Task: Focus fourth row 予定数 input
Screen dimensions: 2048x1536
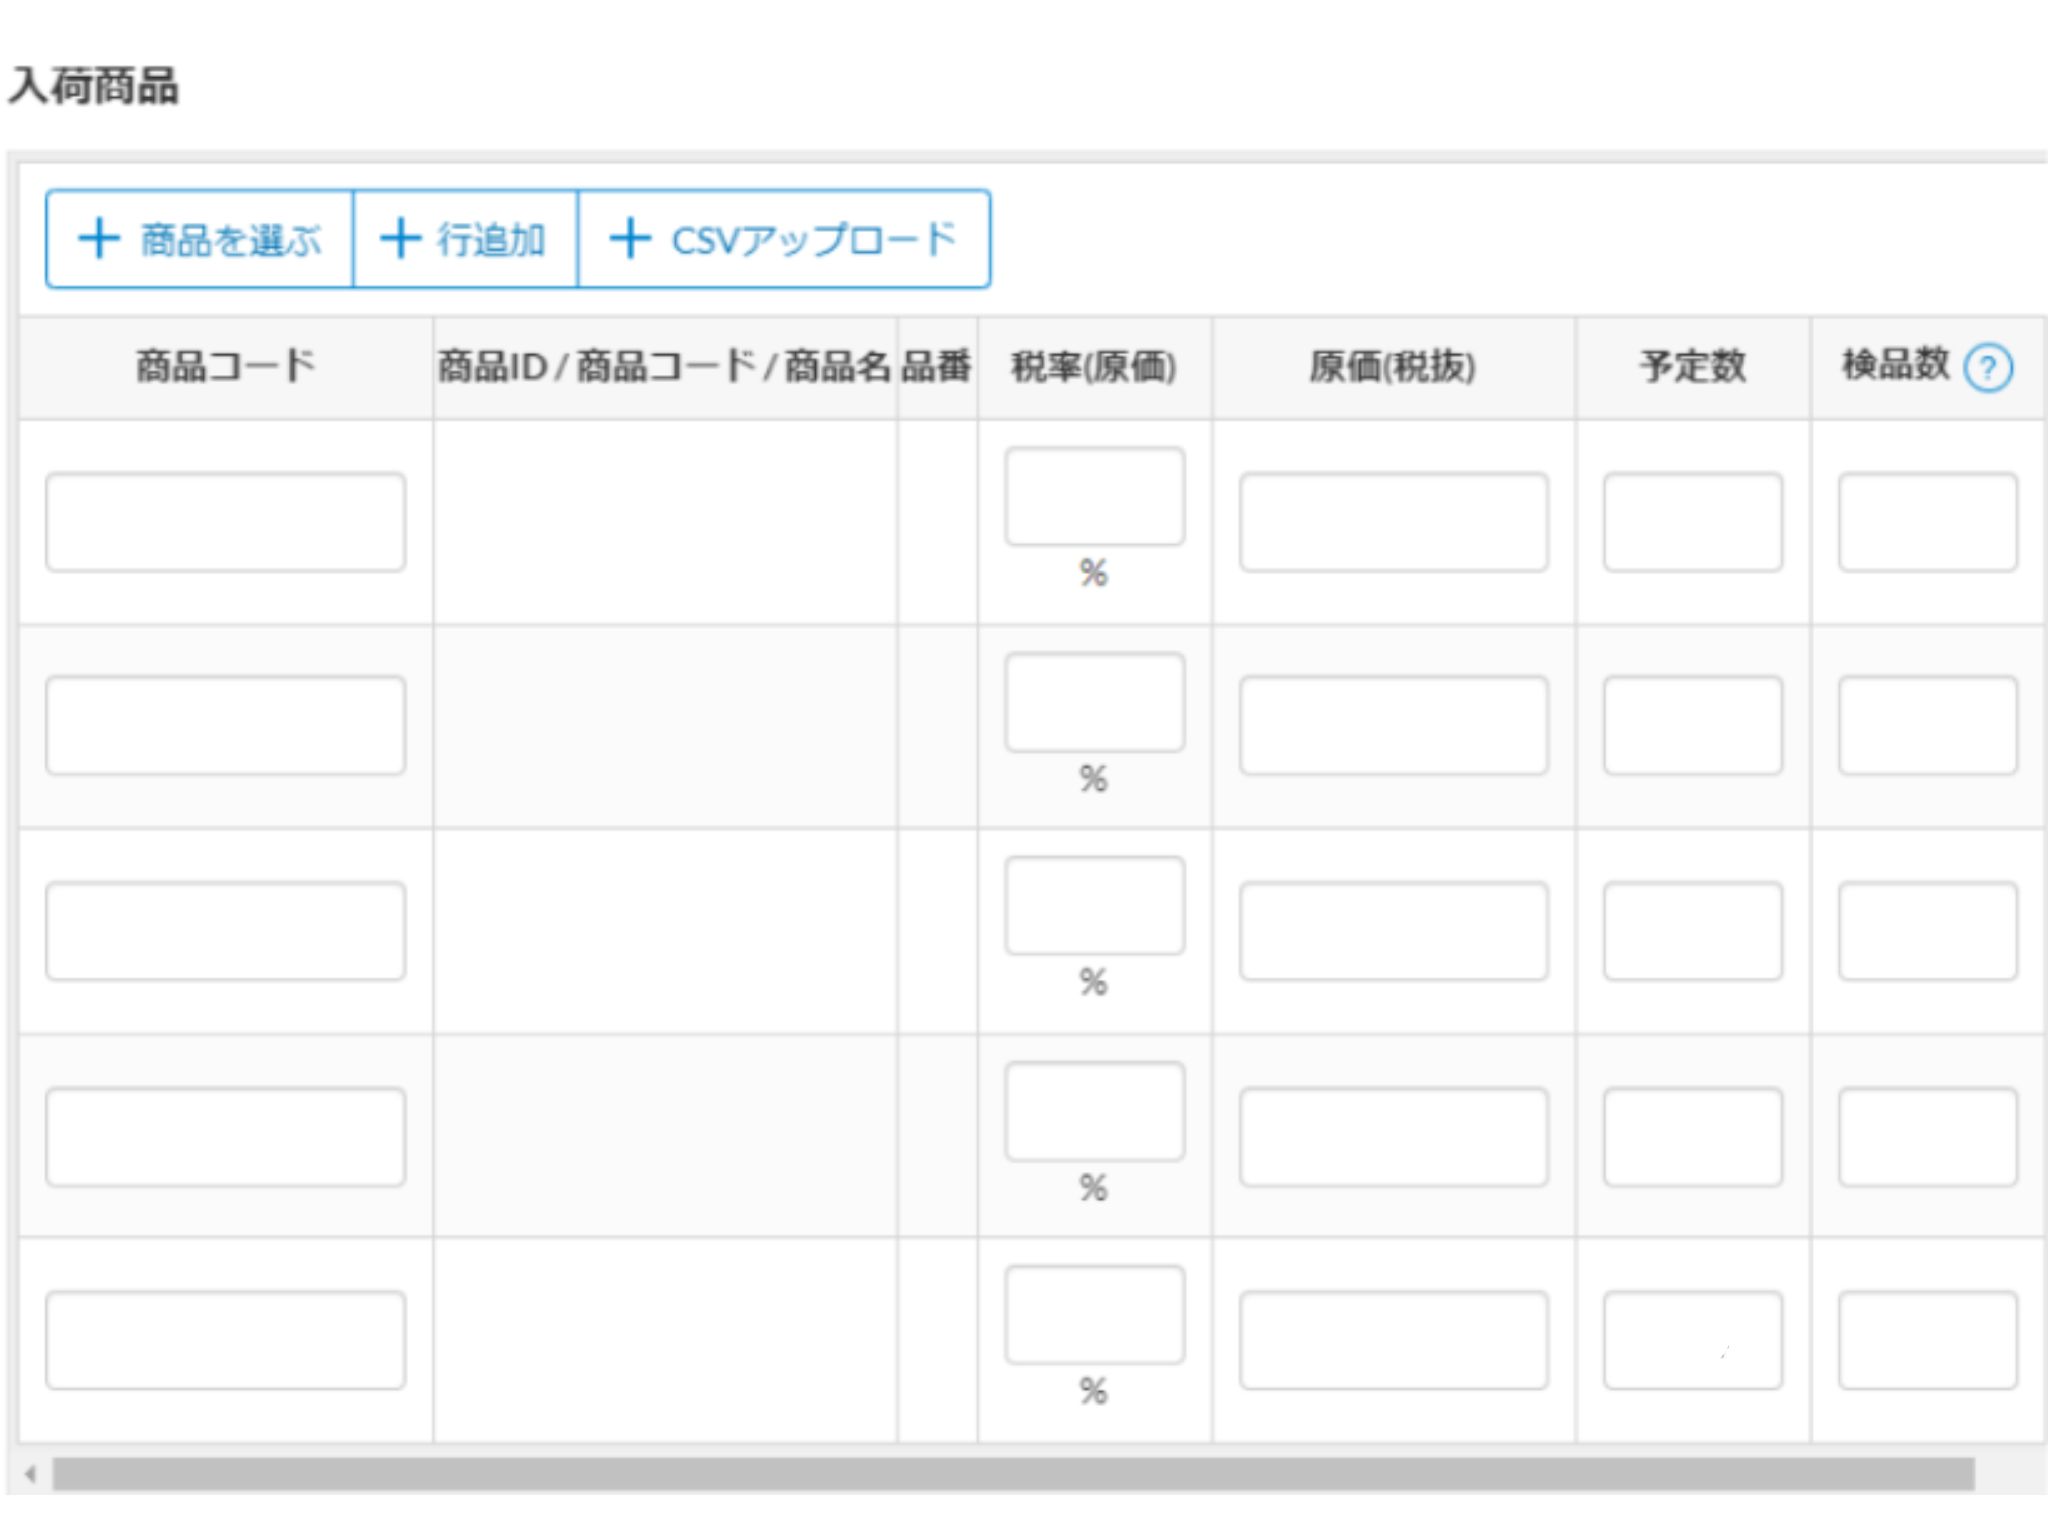Action: pyautogui.click(x=1693, y=1137)
